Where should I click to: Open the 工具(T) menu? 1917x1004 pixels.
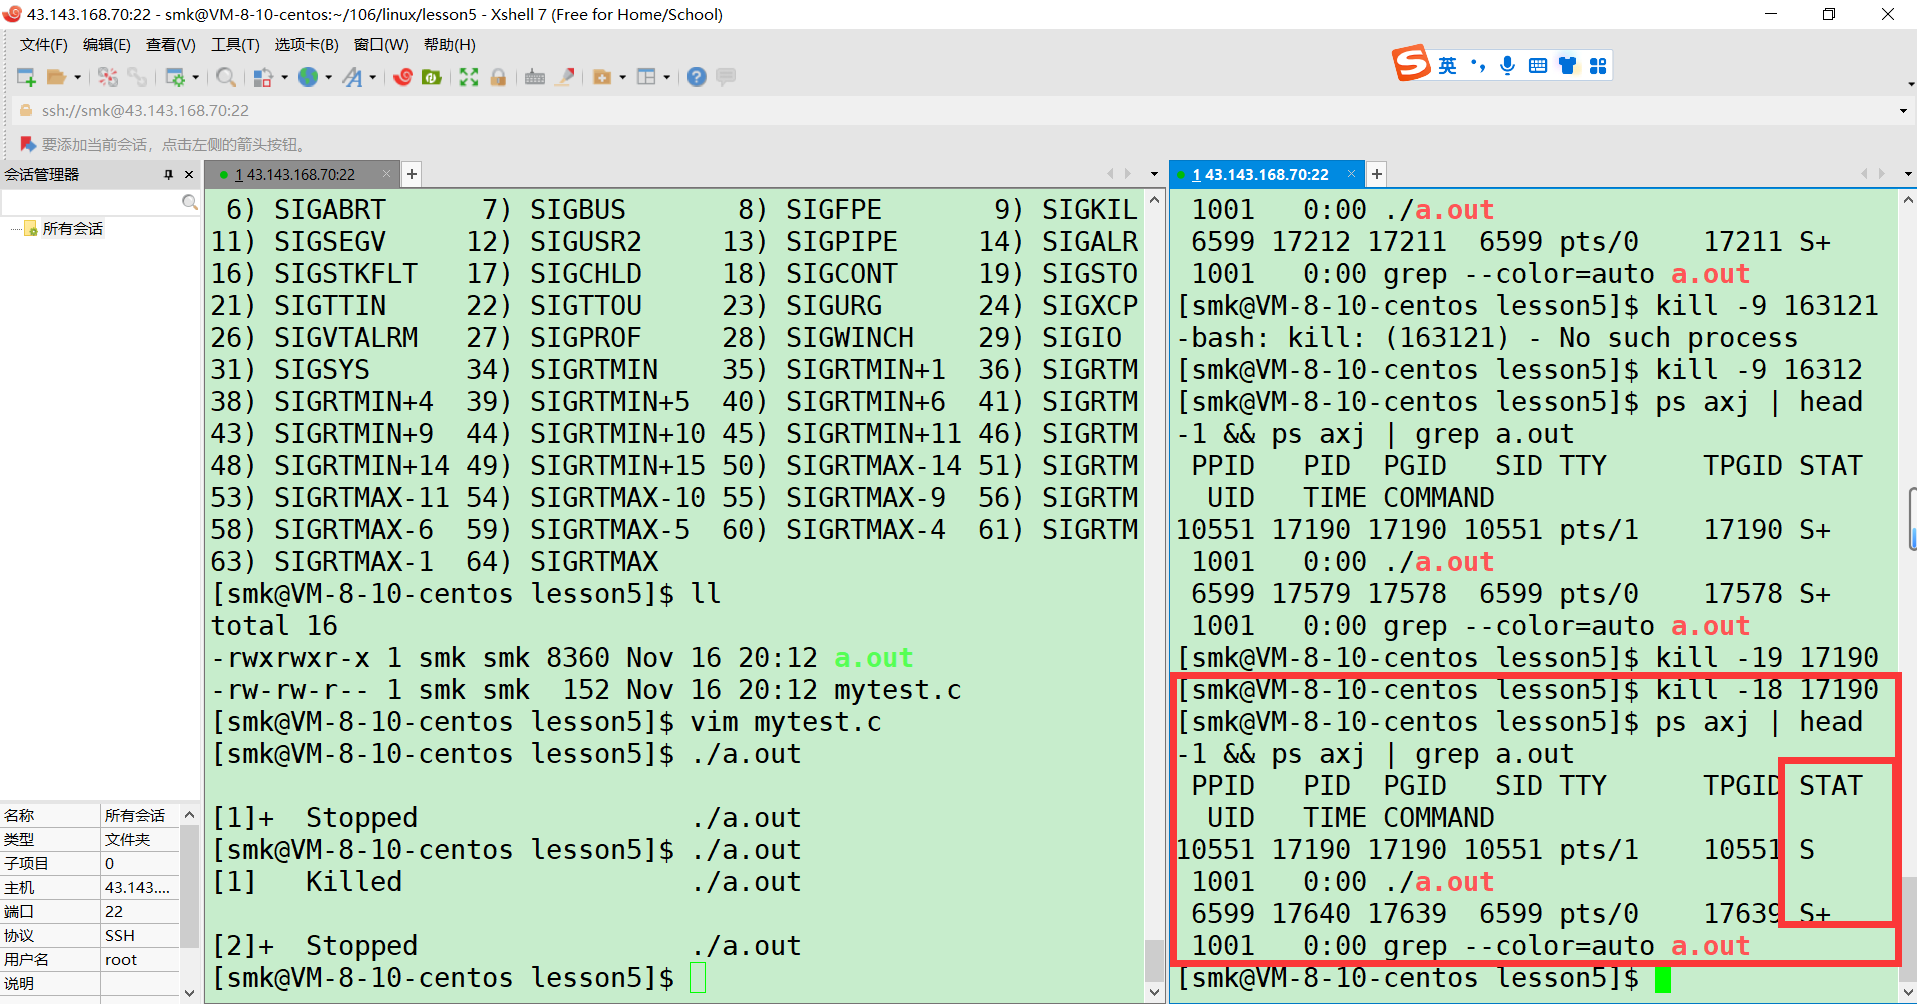click(x=235, y=45)
